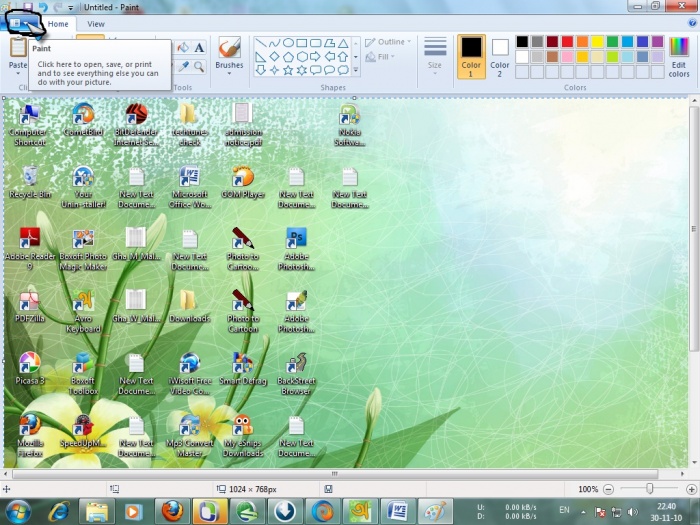Activate the Color 2 background button
700x525 pixels.
(500, 57)
